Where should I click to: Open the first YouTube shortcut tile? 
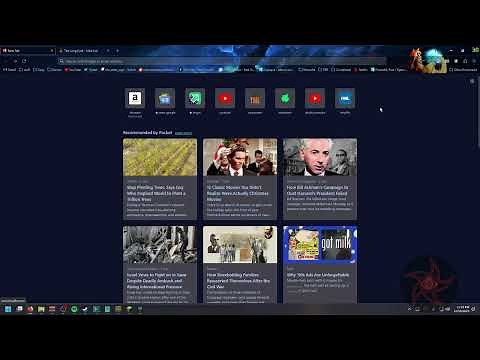[x=225, y=98]
